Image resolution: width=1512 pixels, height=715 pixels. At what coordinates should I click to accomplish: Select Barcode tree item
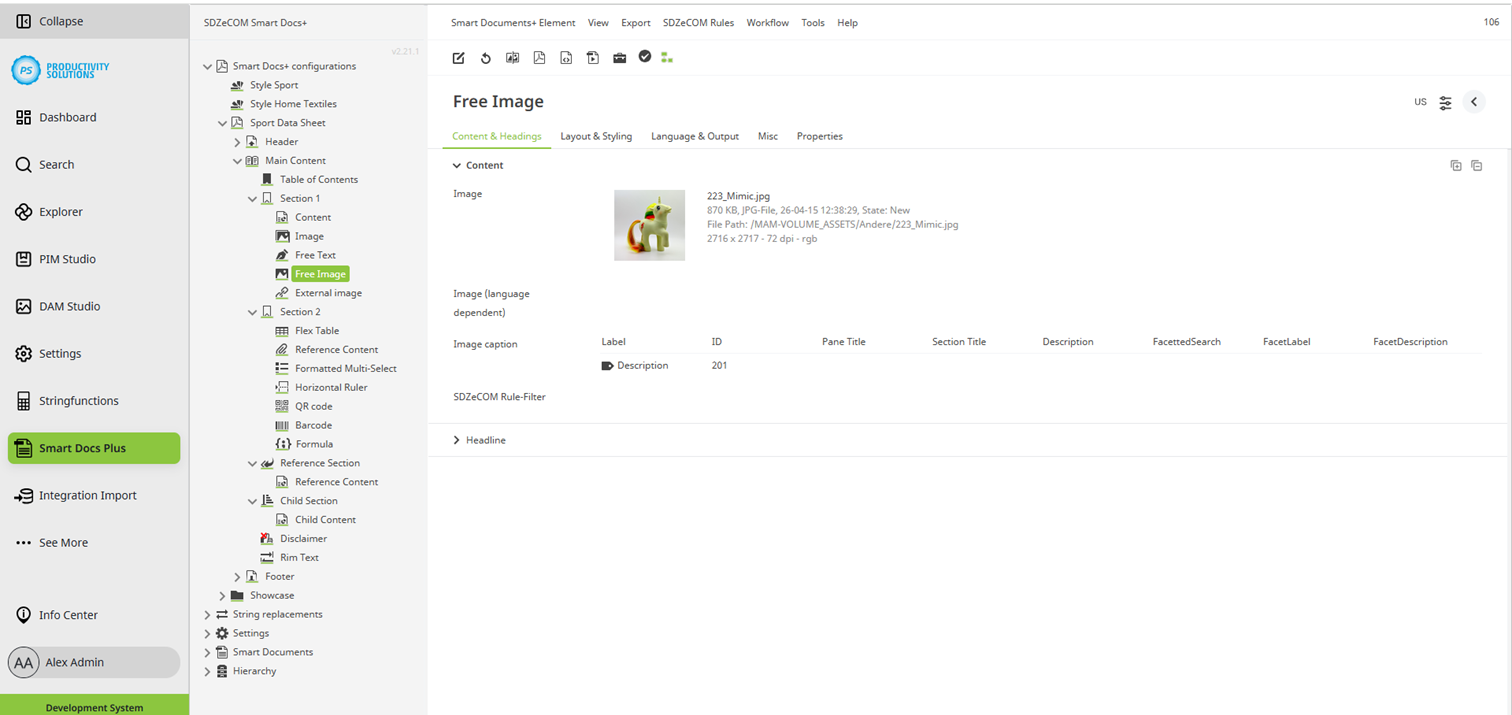pos(313,425)
